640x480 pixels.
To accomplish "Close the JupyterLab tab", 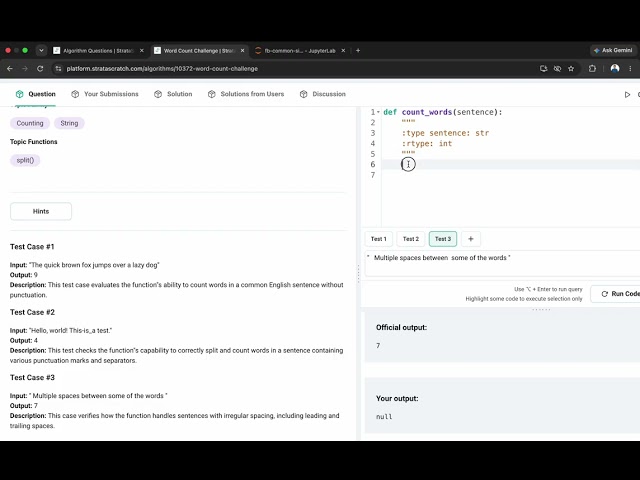I will point(343,51).
